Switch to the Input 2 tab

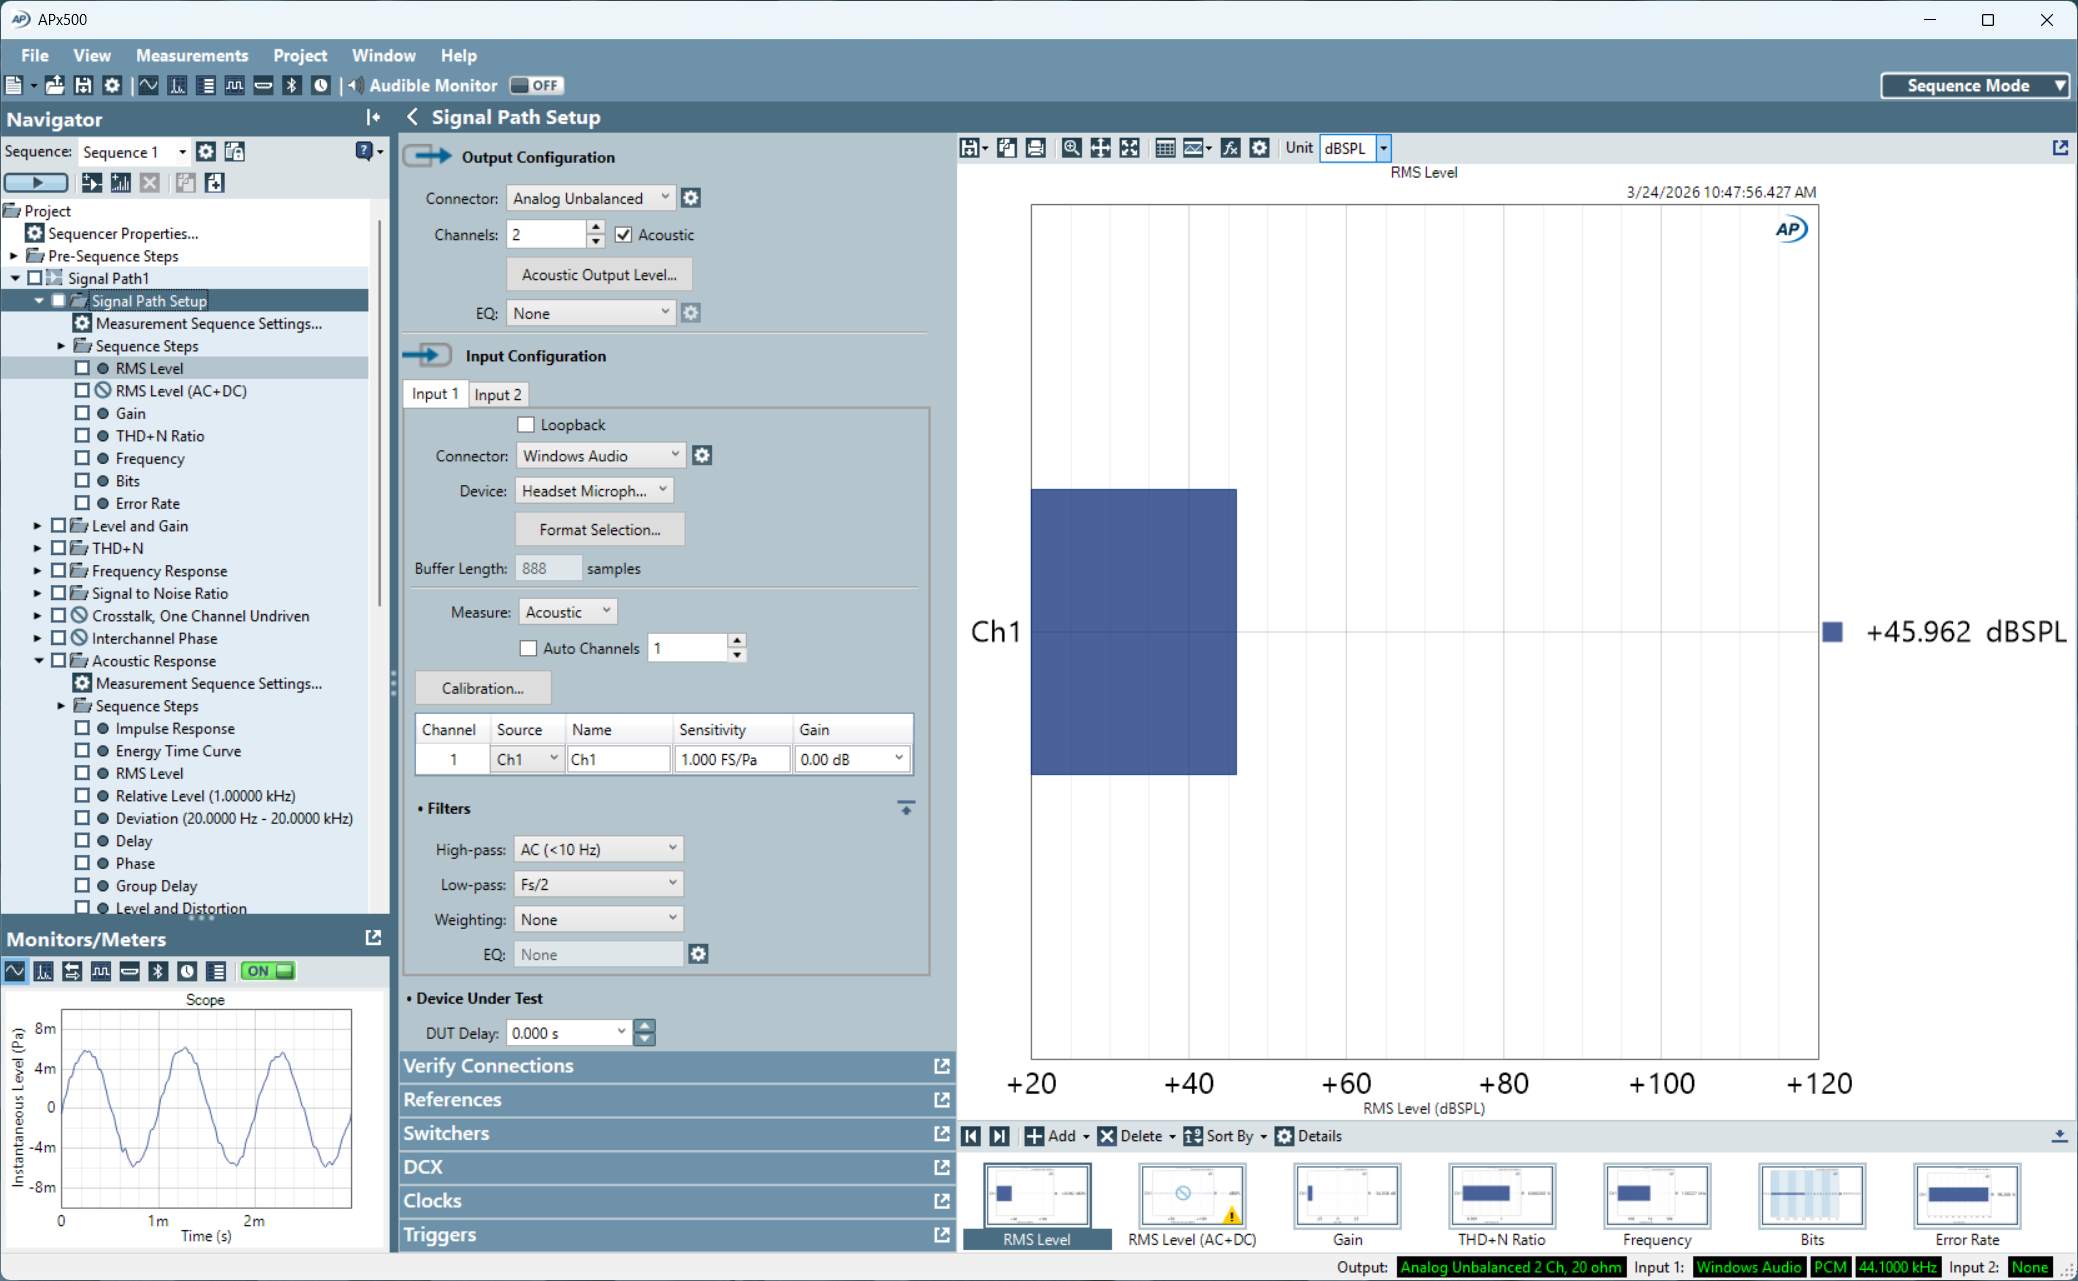498,395
